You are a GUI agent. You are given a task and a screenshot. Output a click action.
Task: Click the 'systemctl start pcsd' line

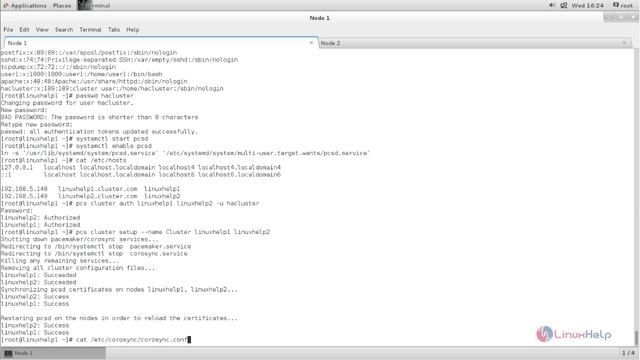point(74,139)
